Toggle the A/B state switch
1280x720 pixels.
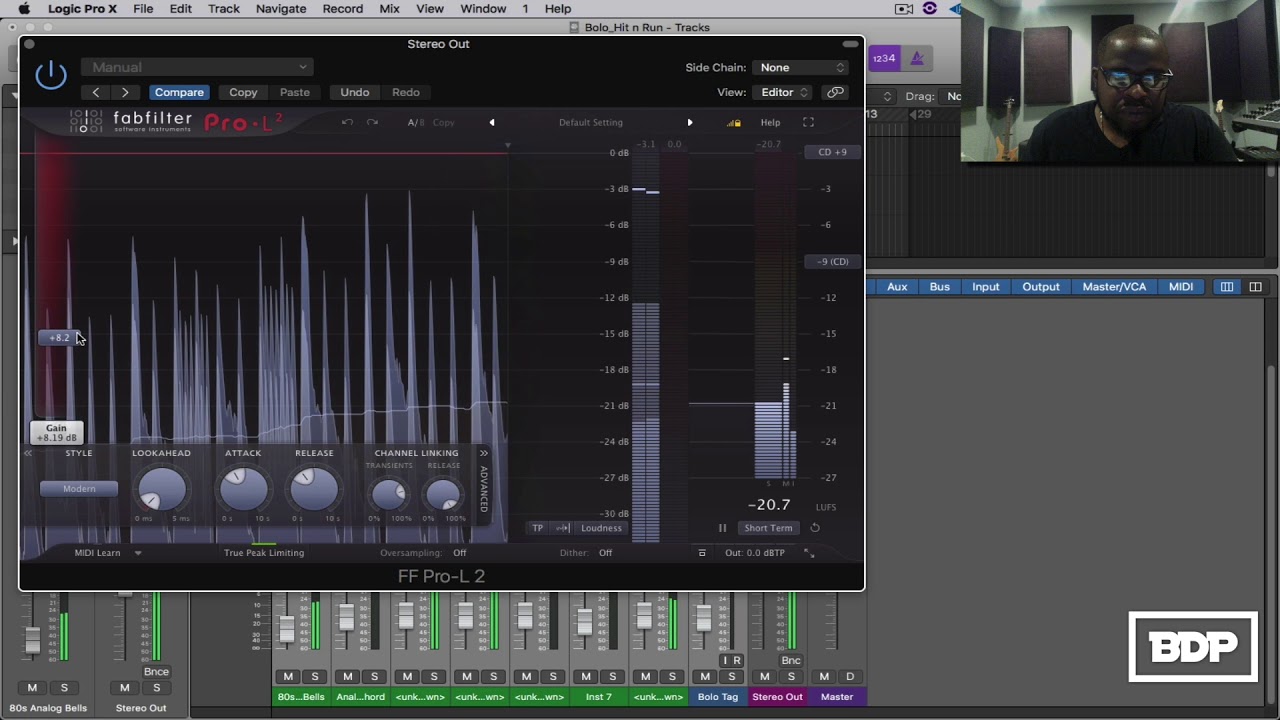[x=416, y=122]
